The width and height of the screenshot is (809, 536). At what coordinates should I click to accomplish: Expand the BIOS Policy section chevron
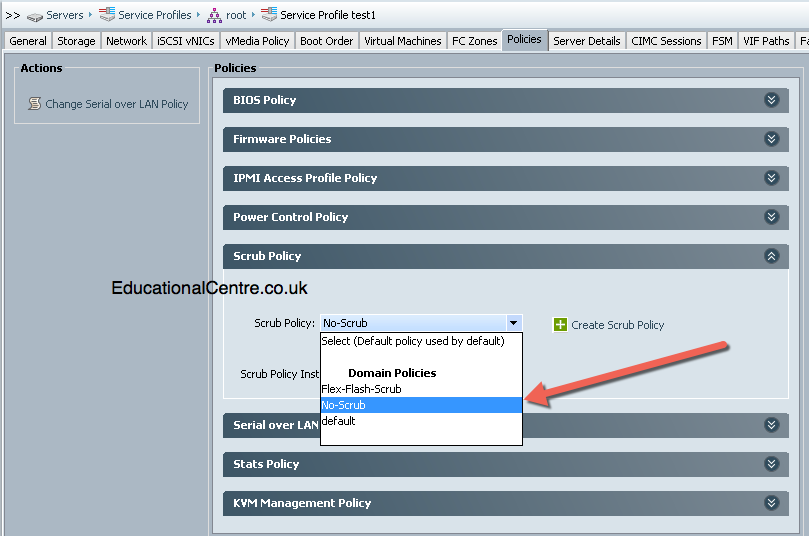pyautogui.click(x=771, y=100)
